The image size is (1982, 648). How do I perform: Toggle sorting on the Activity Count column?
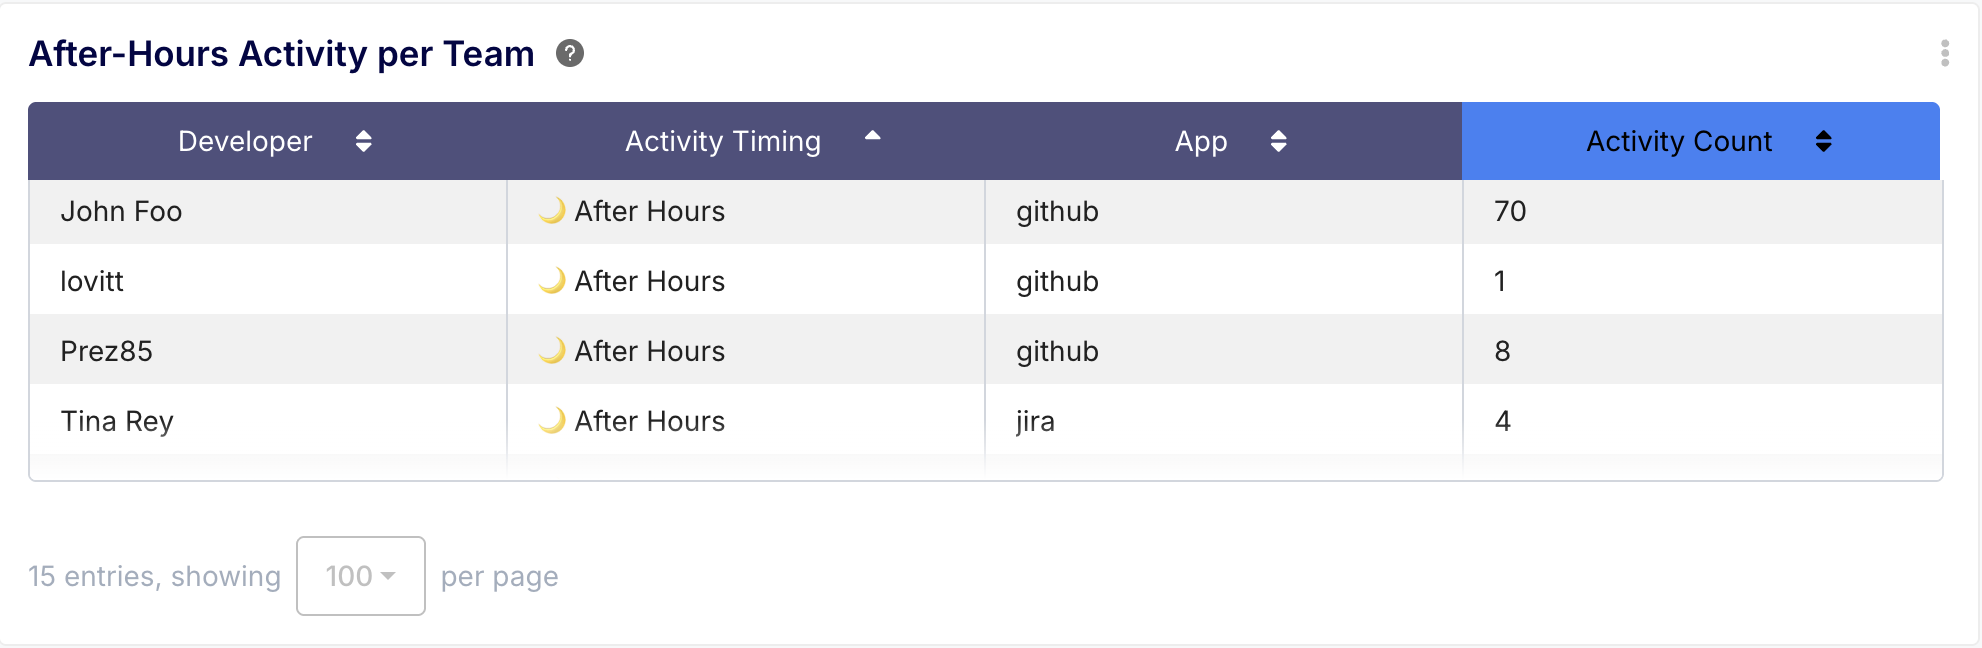click(1825, 141)
